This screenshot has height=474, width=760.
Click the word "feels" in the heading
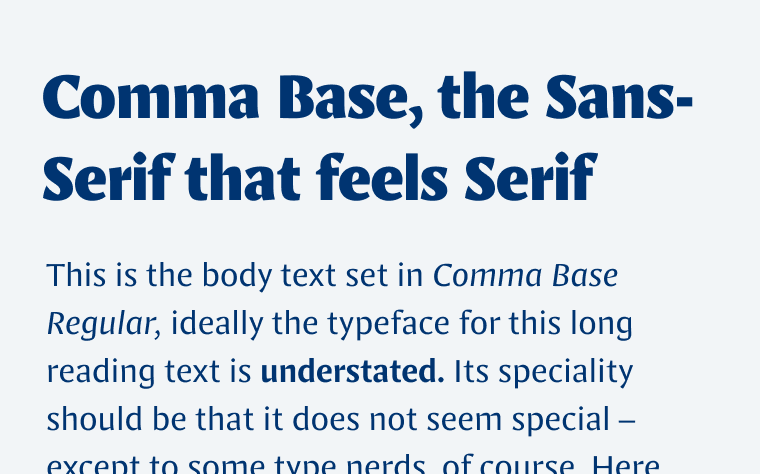(x=382, y=177)
